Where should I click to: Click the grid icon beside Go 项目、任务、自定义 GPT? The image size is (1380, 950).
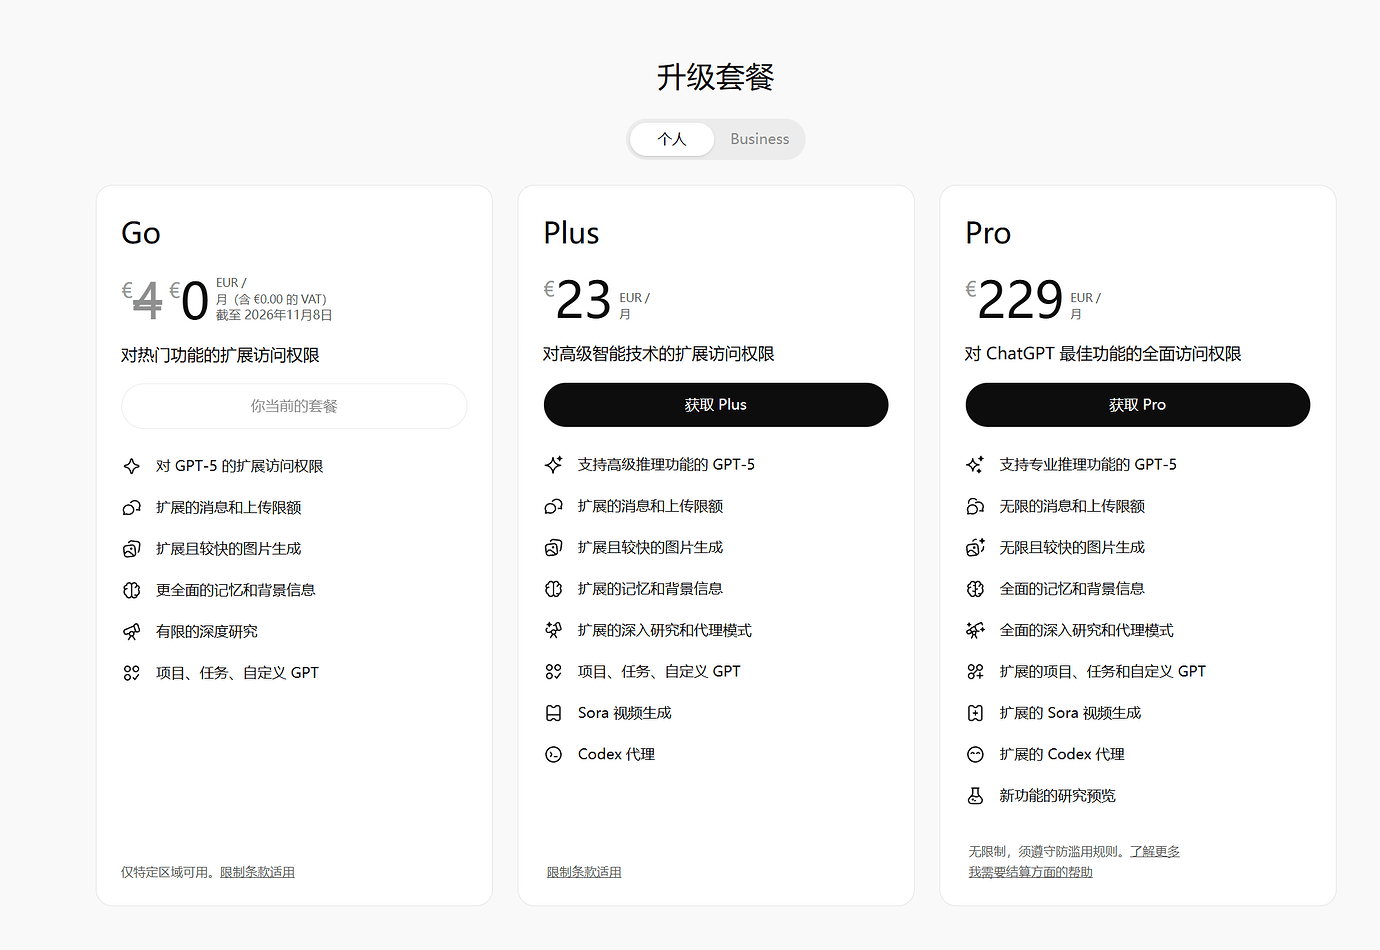[x=132, y=673]
